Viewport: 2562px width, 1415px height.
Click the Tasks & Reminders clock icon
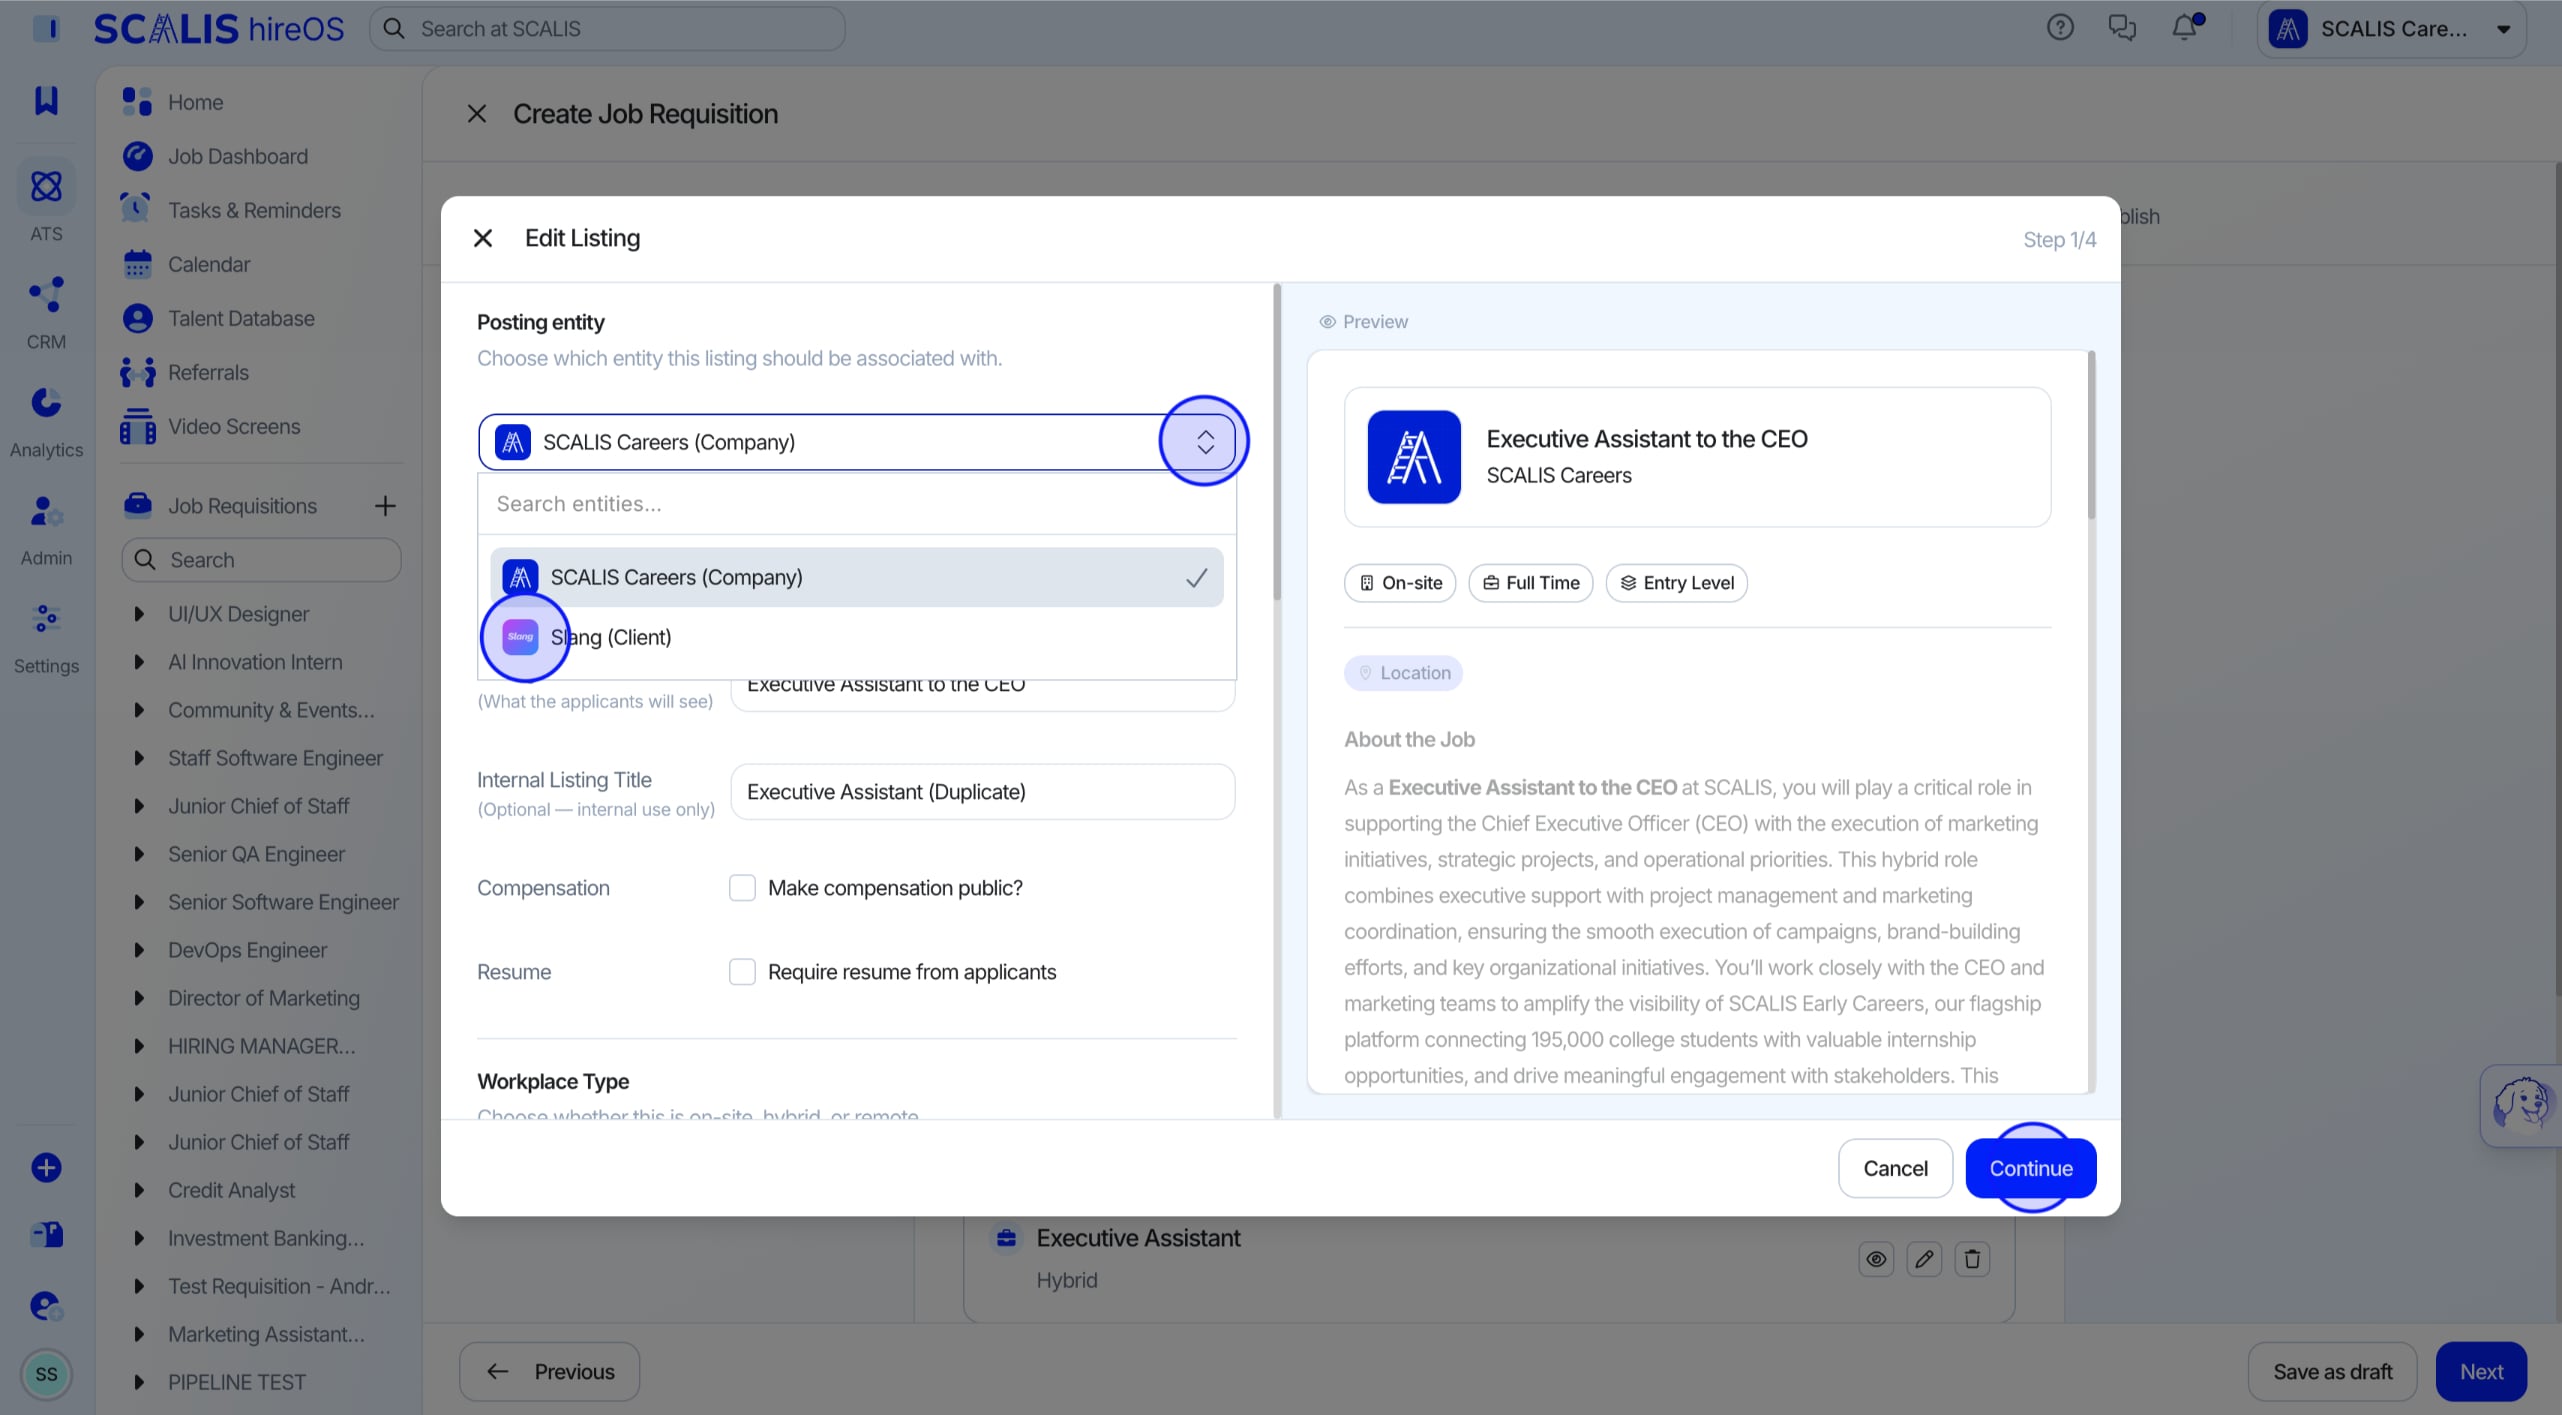[x=136, y=210]
